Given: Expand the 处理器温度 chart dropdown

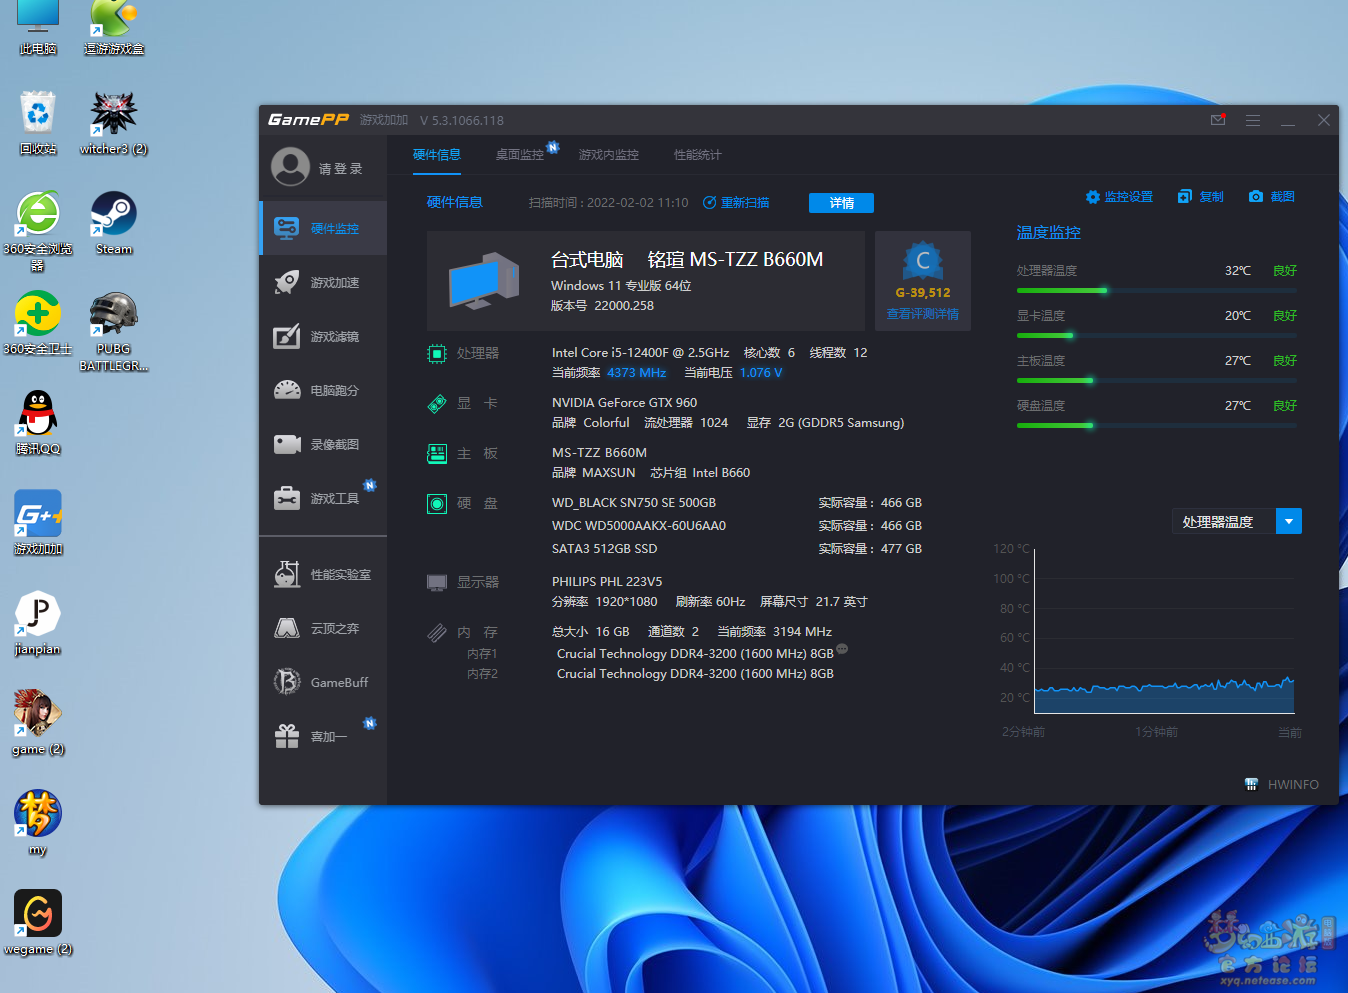Looking at the screenshot, I should pyautogui.click(x=1288, y=522).
